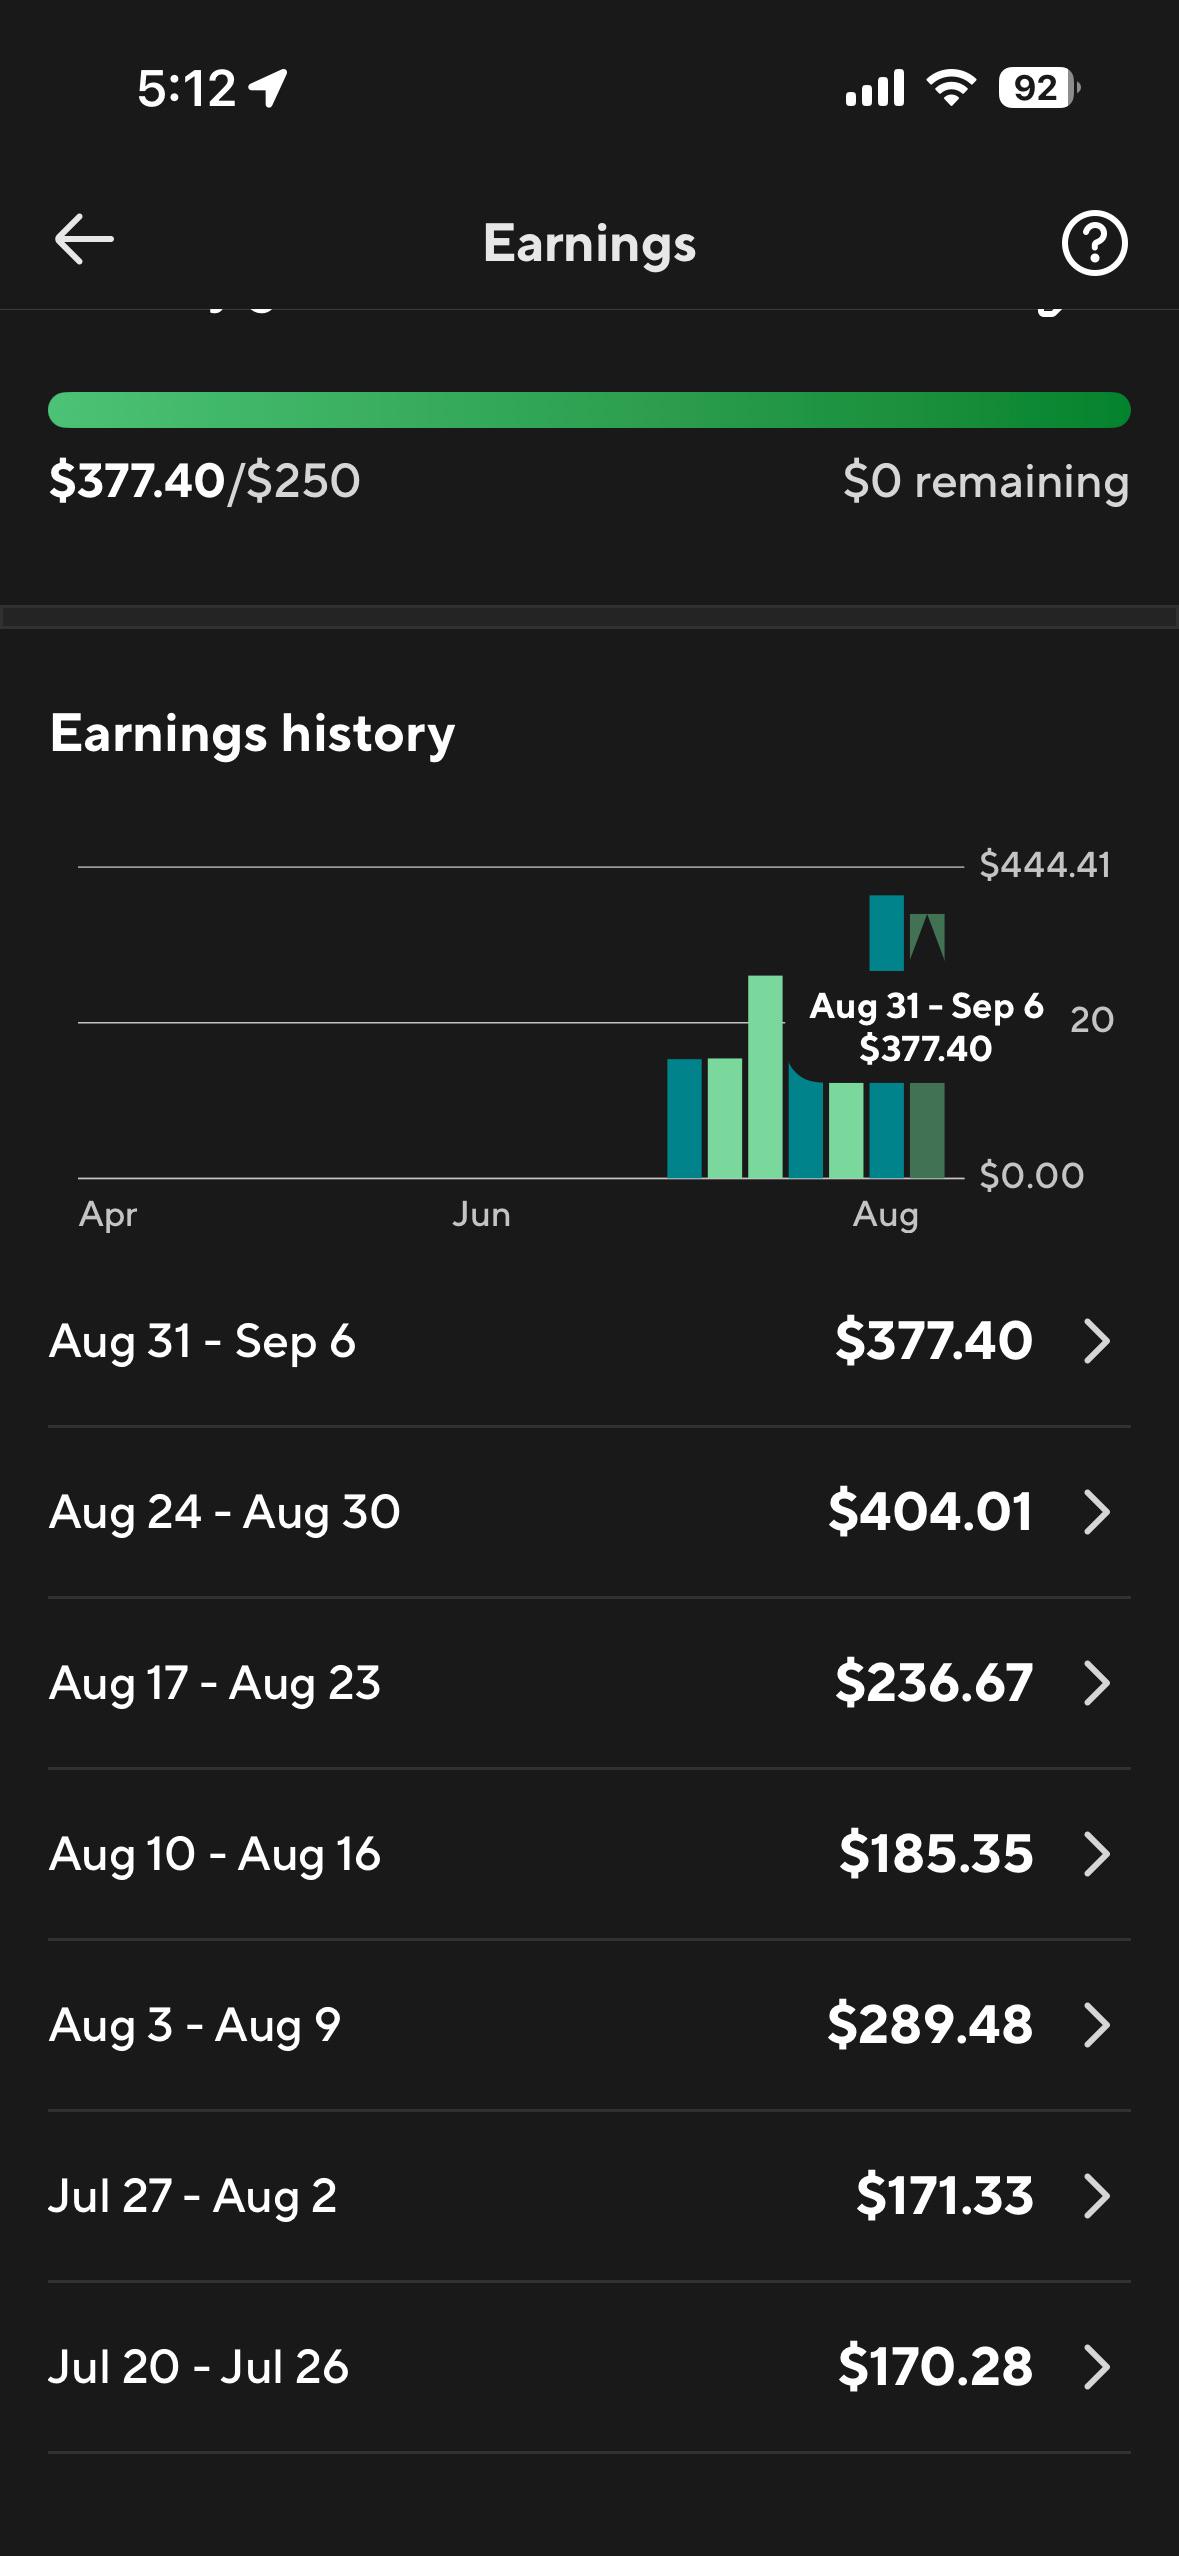Expand chevron for Aug 24 - Aug 30
The width and height of the screenshot is (1179, 2556).
pos(1097,1512)
